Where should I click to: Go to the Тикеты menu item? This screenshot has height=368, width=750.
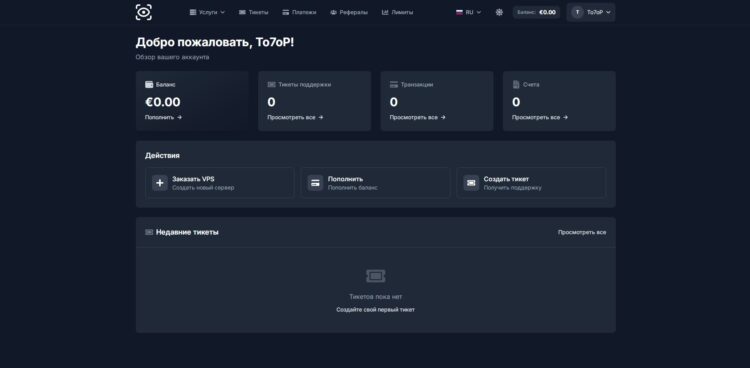coord(254,12)
